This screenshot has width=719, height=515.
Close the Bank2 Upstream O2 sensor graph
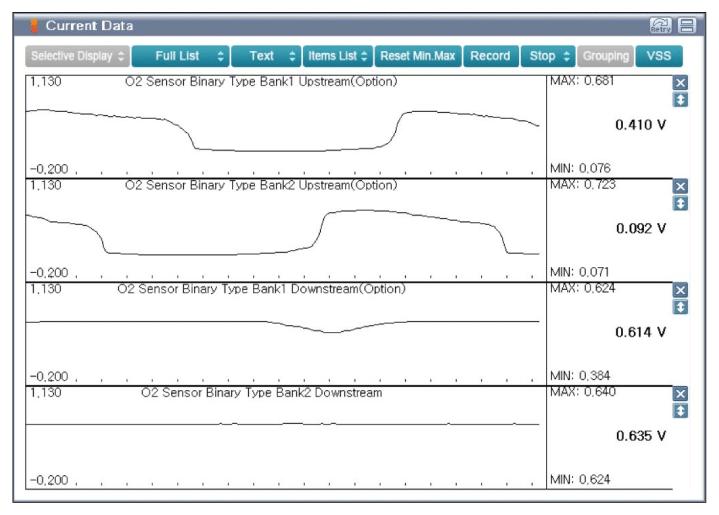pyautogui.click(x=681, y=187)
